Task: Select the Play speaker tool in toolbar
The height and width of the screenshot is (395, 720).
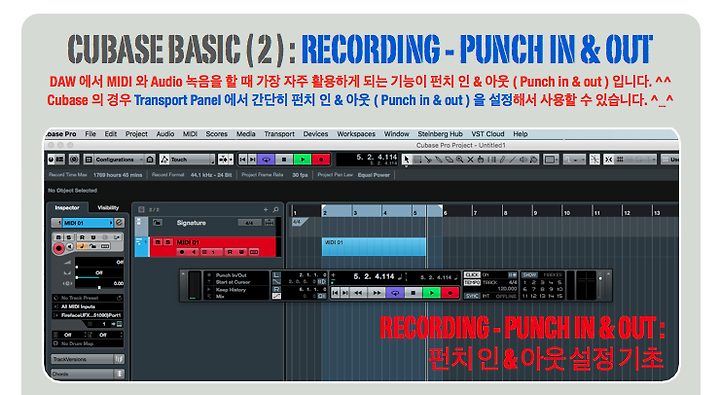Action: point(523,159)
